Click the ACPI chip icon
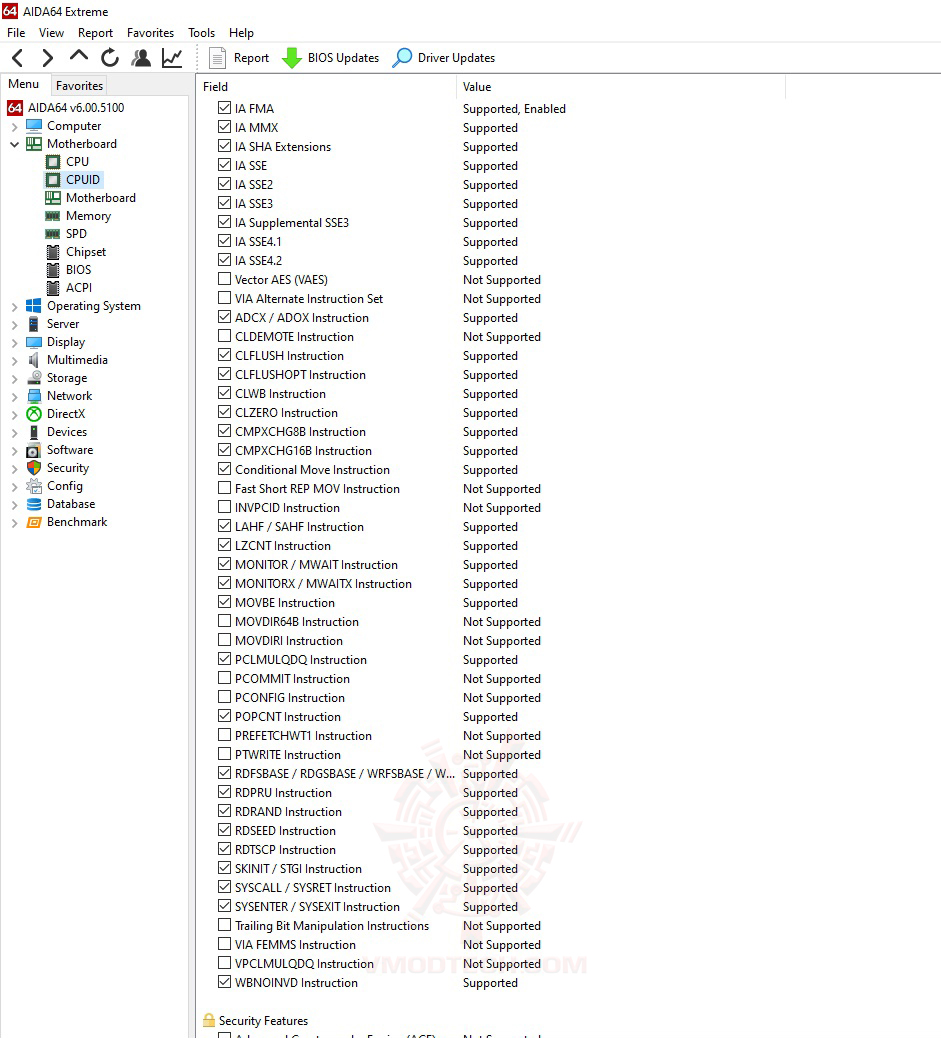Viewport: 941px width, 1038px height. (53, 287)
